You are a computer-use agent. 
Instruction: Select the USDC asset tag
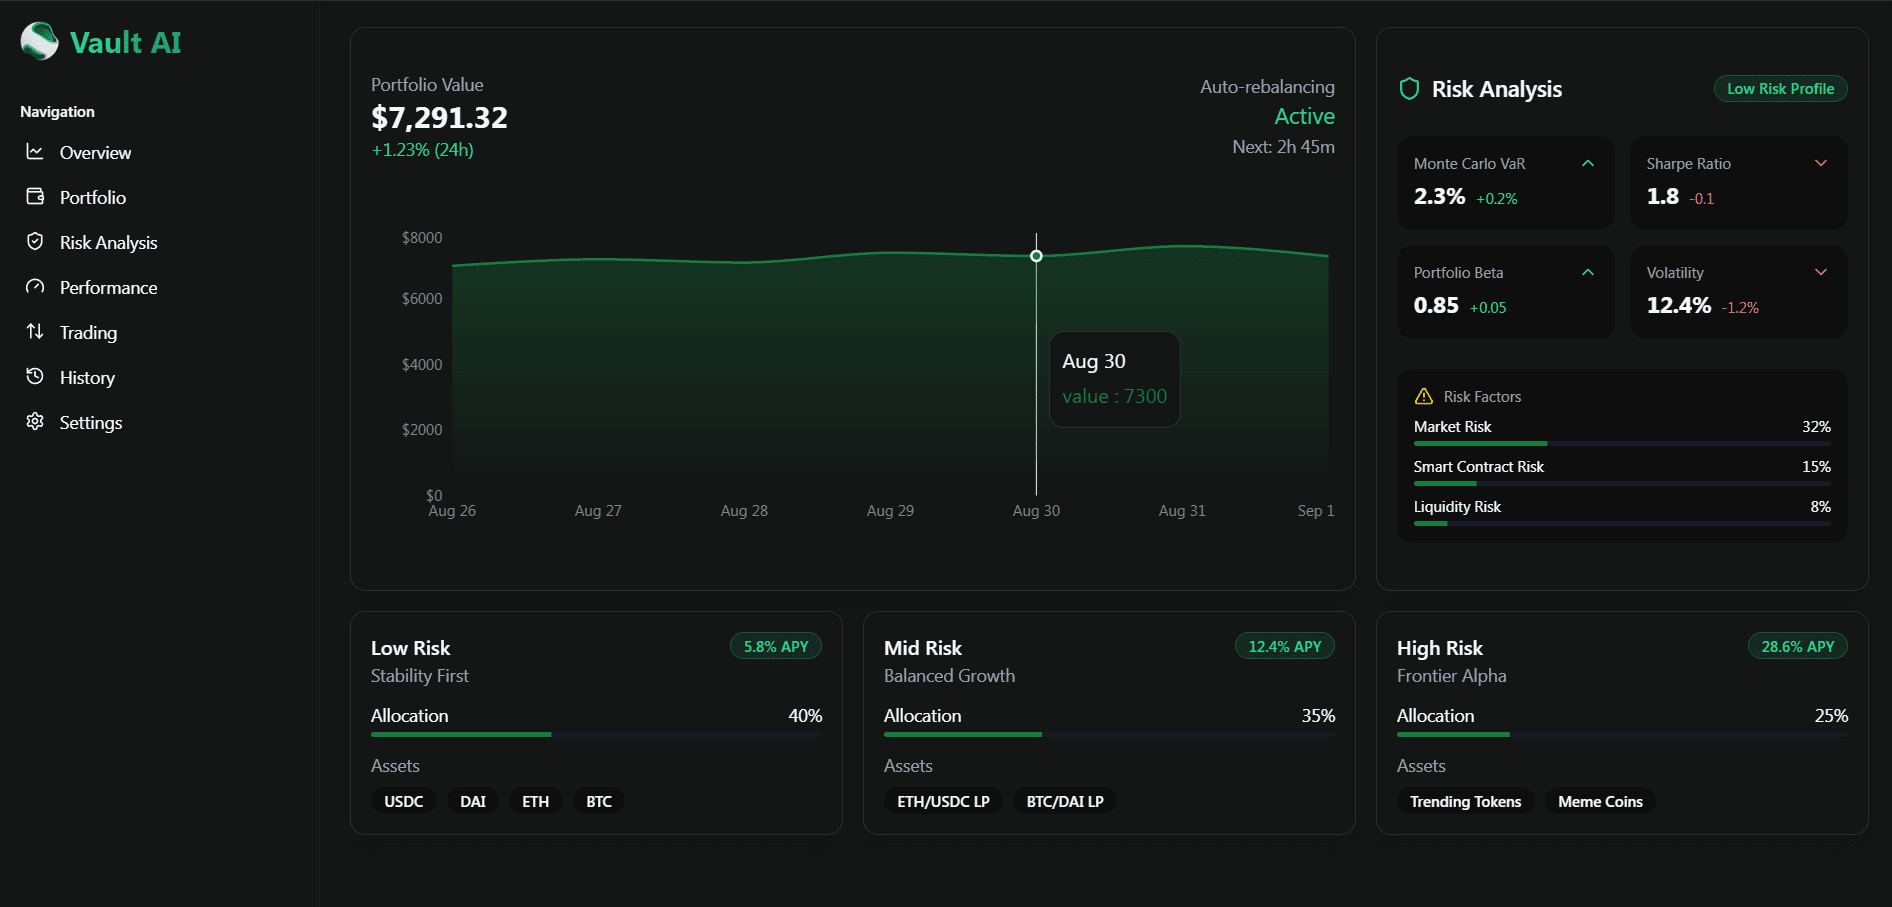tap(403, 800)
